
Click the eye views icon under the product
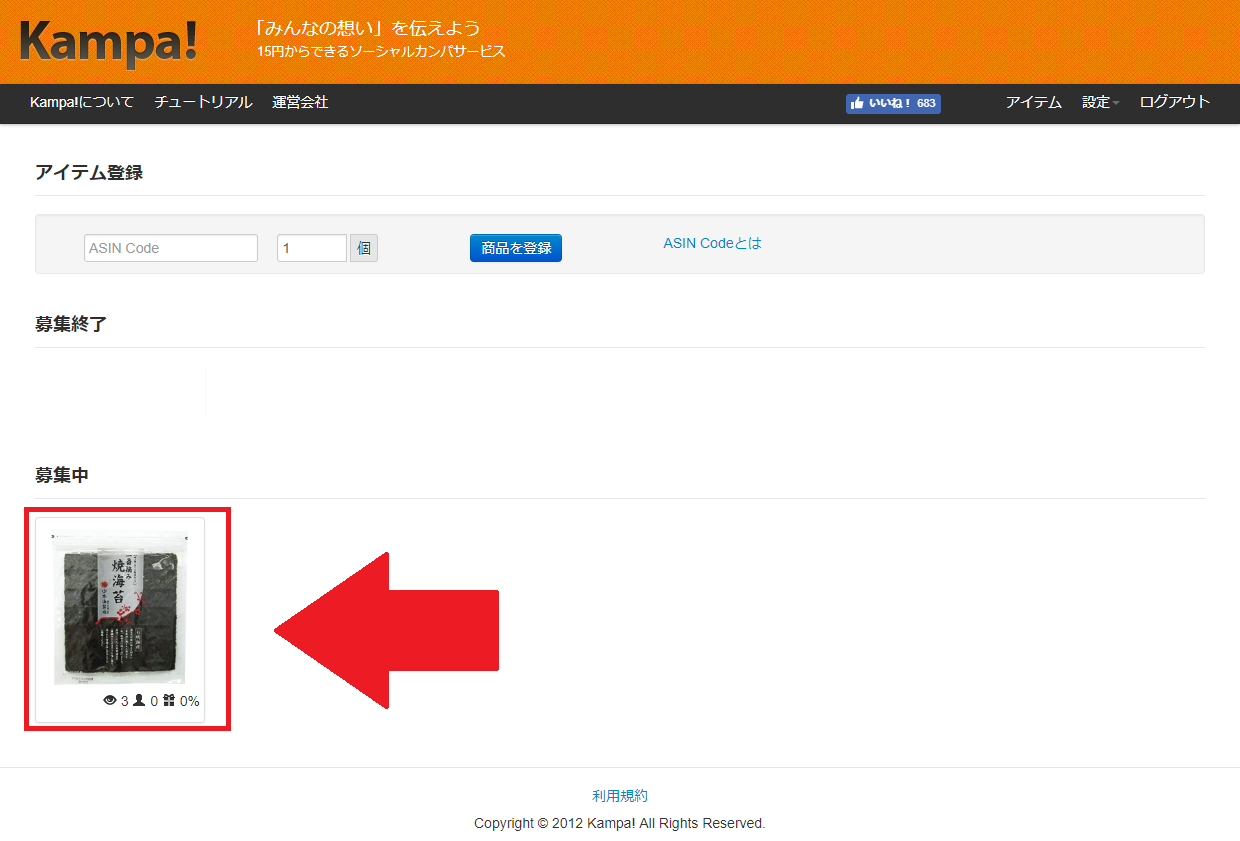(x=110, y=701)
